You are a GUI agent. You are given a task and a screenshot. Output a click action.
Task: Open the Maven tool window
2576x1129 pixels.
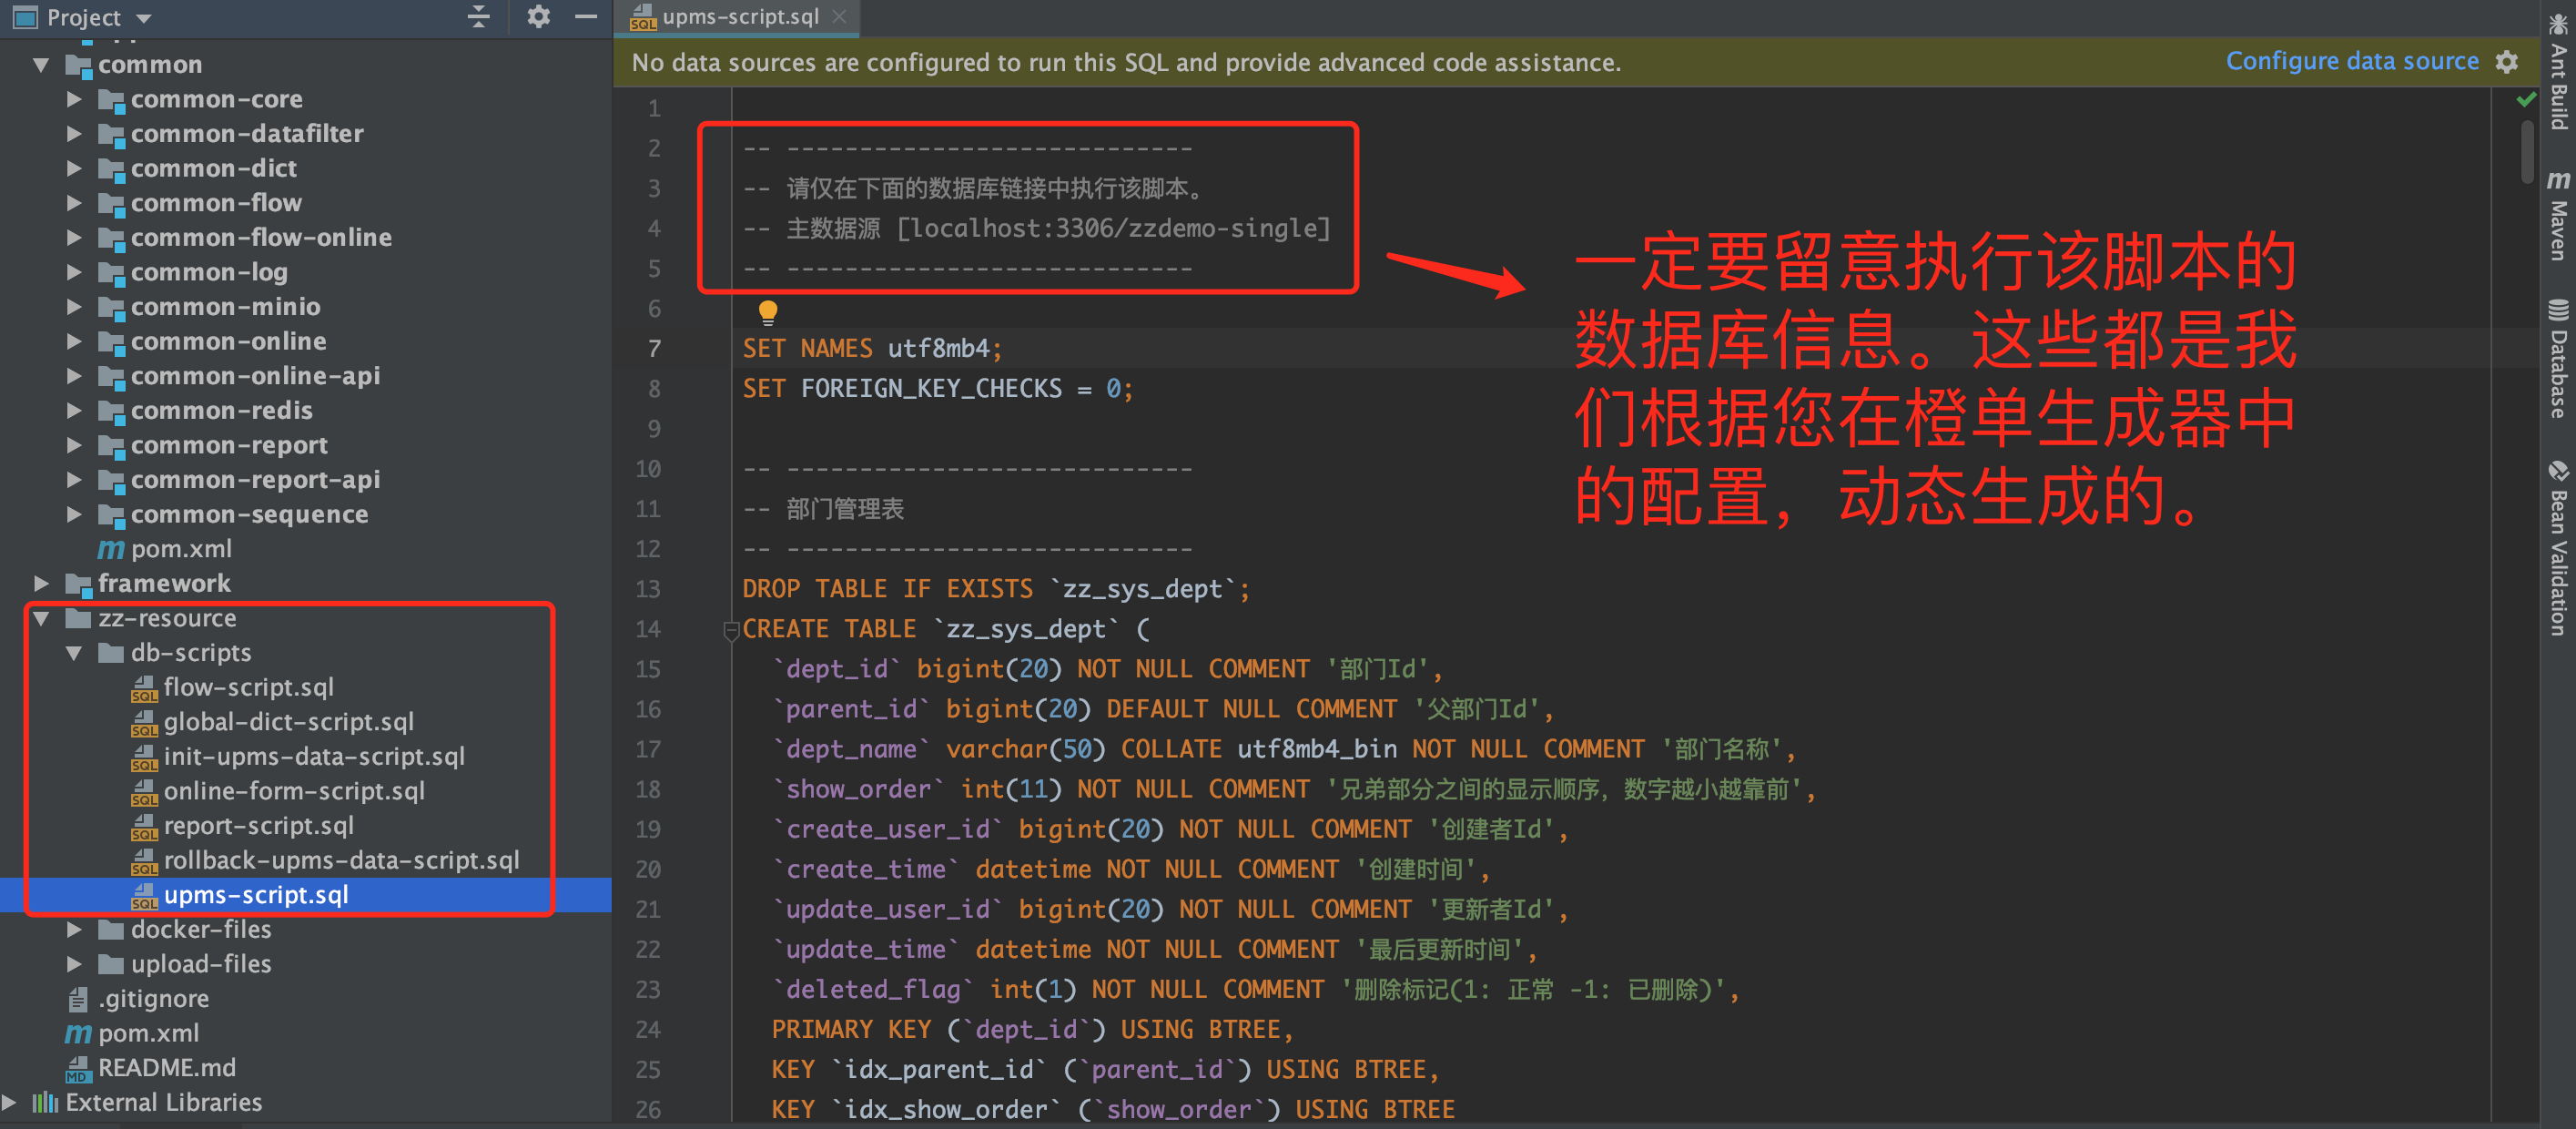(x=2558, y=215)
